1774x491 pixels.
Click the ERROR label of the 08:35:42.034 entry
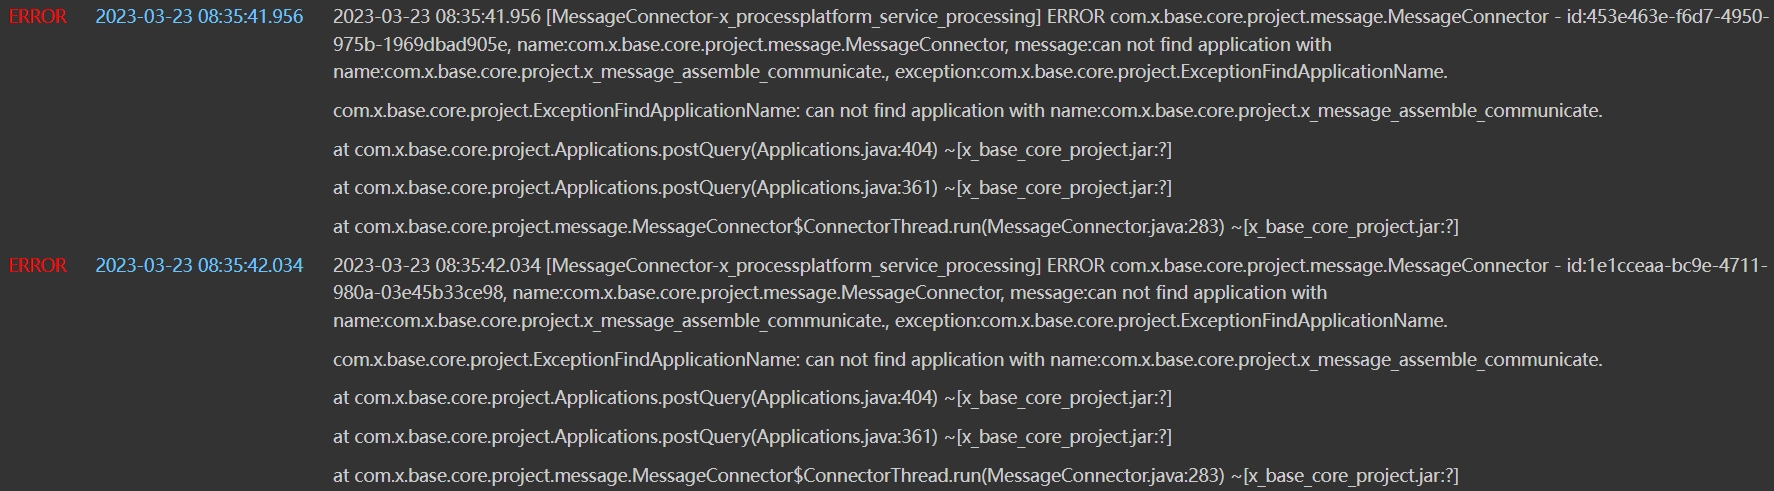coord(38,266)
